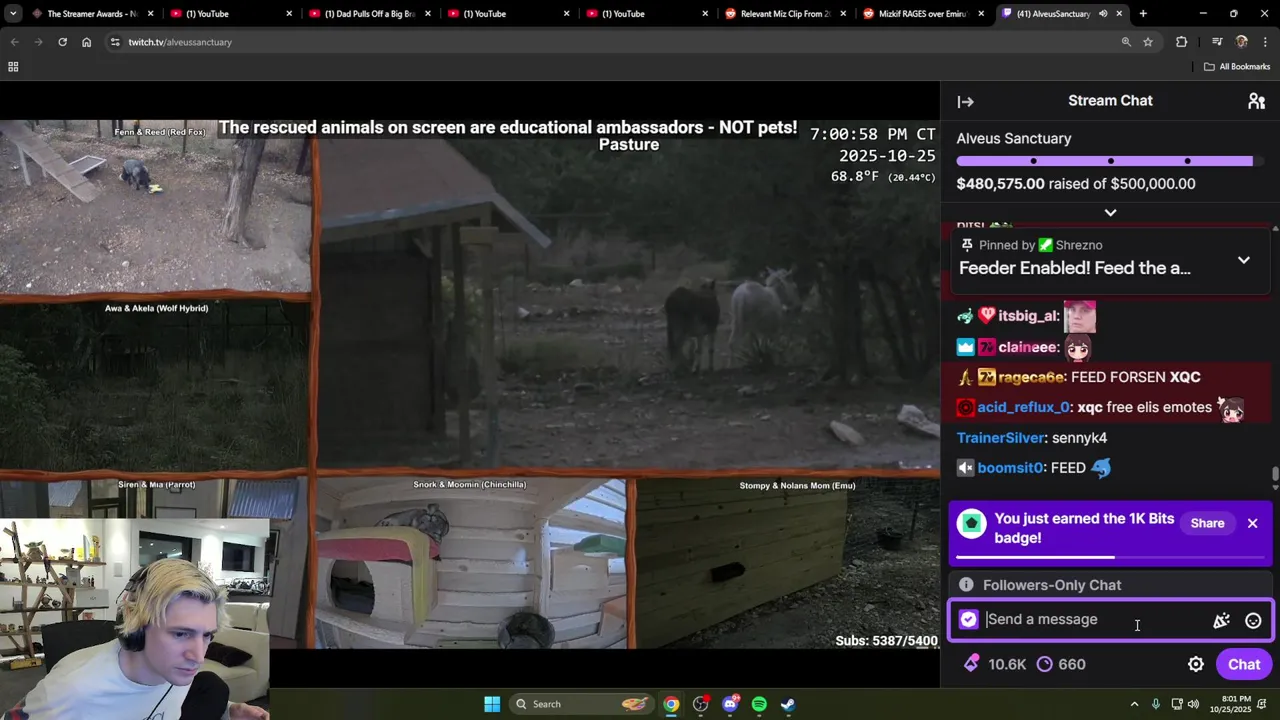Reload the Twitch page
The height and width of the screenshot is (720, 1280).
click(x=62, y=42)
